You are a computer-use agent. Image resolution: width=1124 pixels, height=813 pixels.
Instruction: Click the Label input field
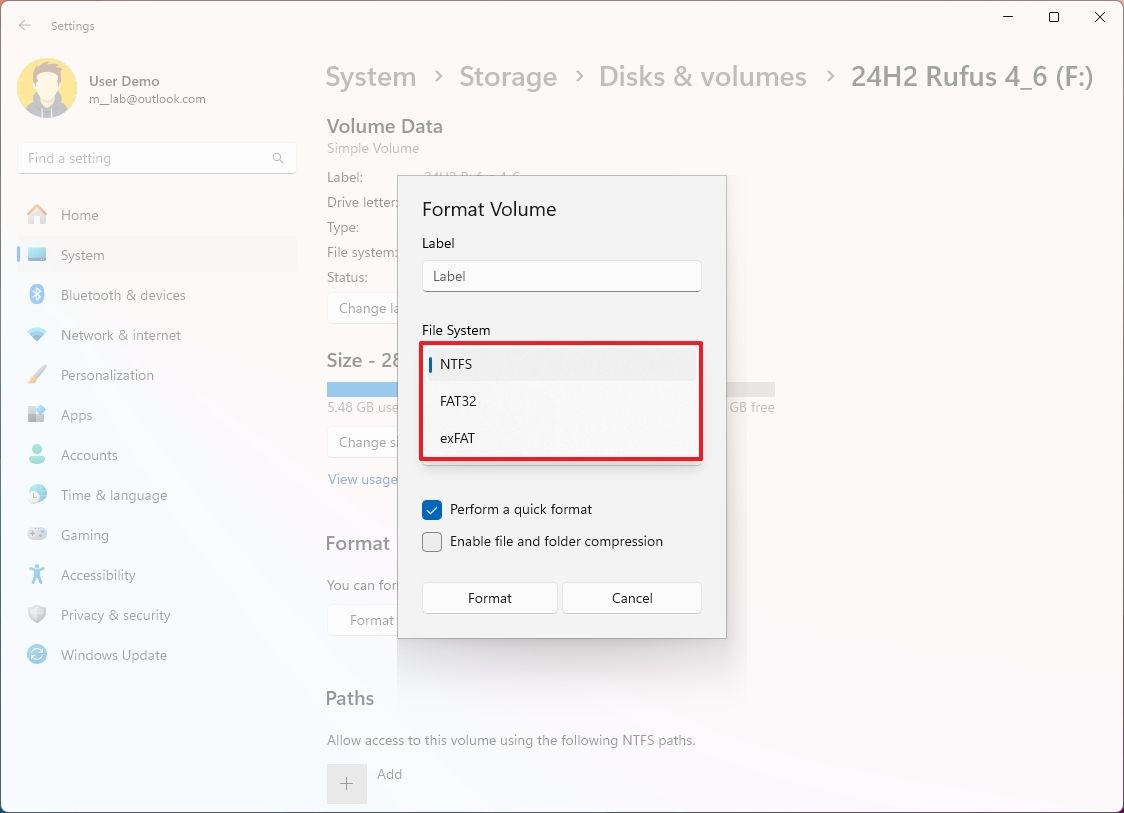click(x=561, y=276)
